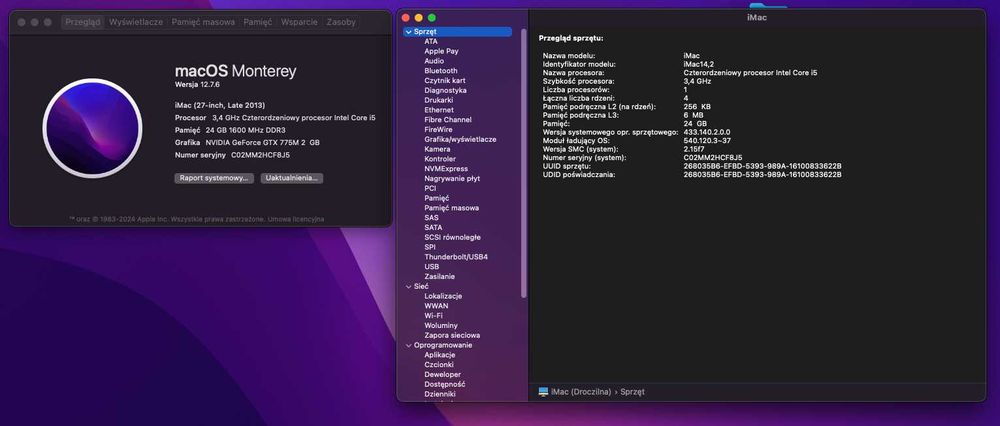This screenshot has width=1000, height=426.
Task: Close the system report window
Action: 406,18
